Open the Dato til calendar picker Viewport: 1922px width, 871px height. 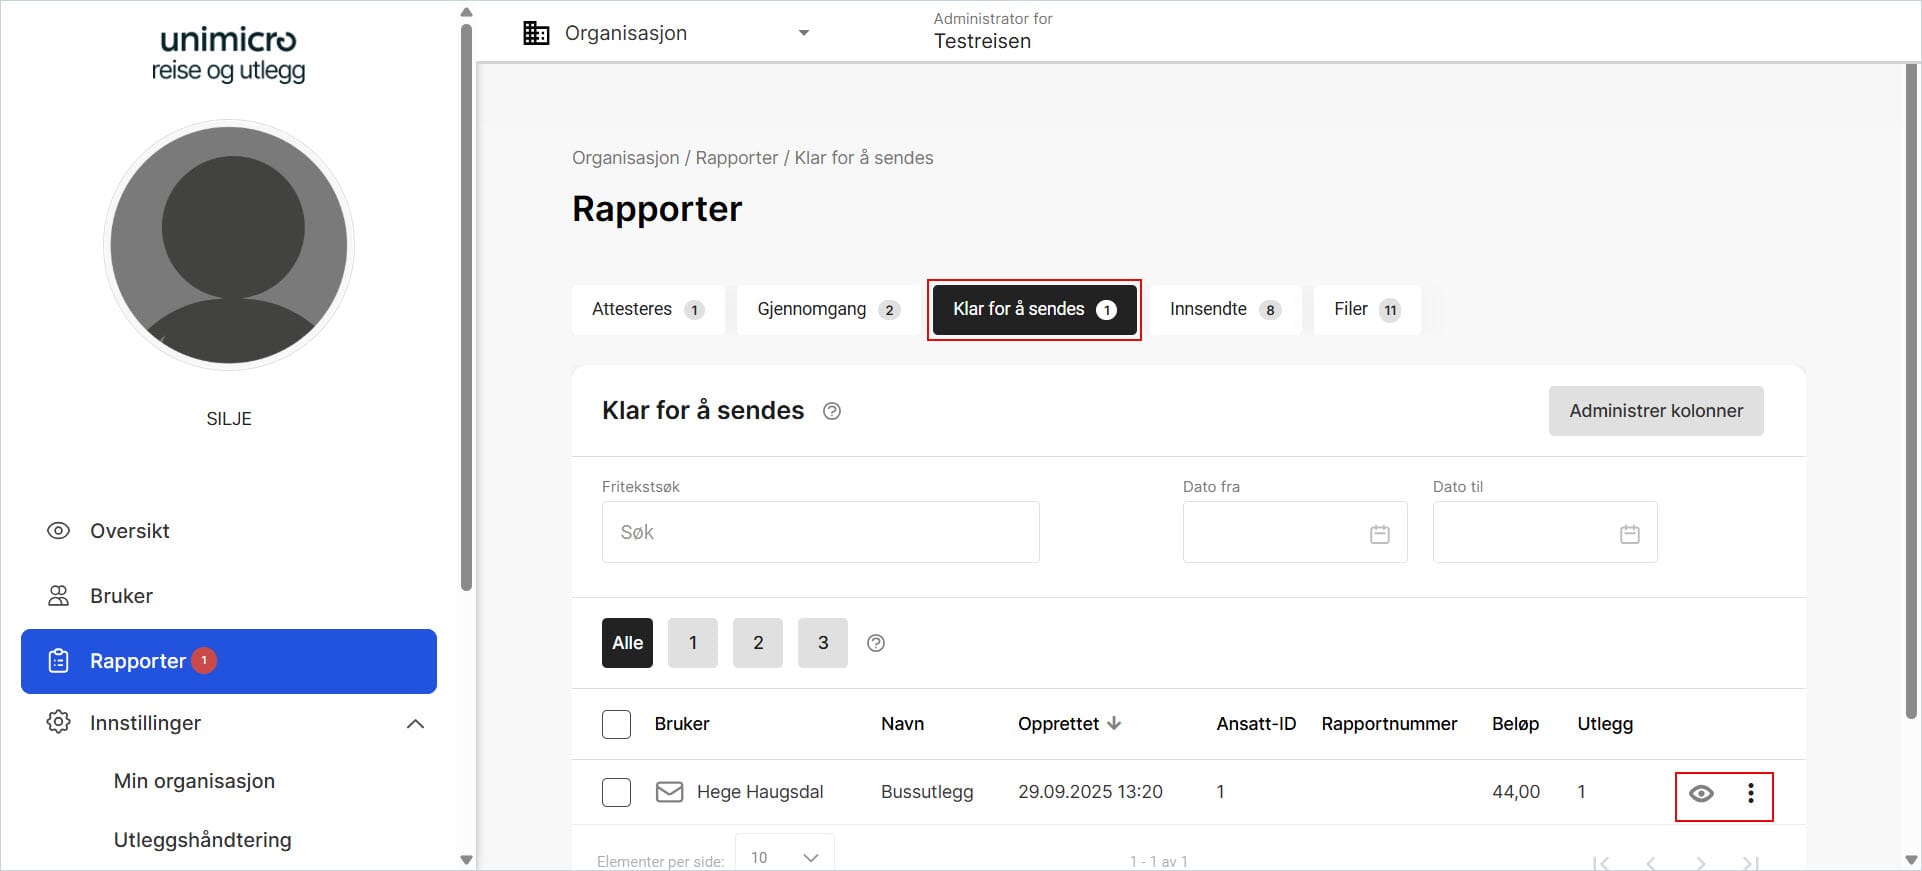[1629, 534]
